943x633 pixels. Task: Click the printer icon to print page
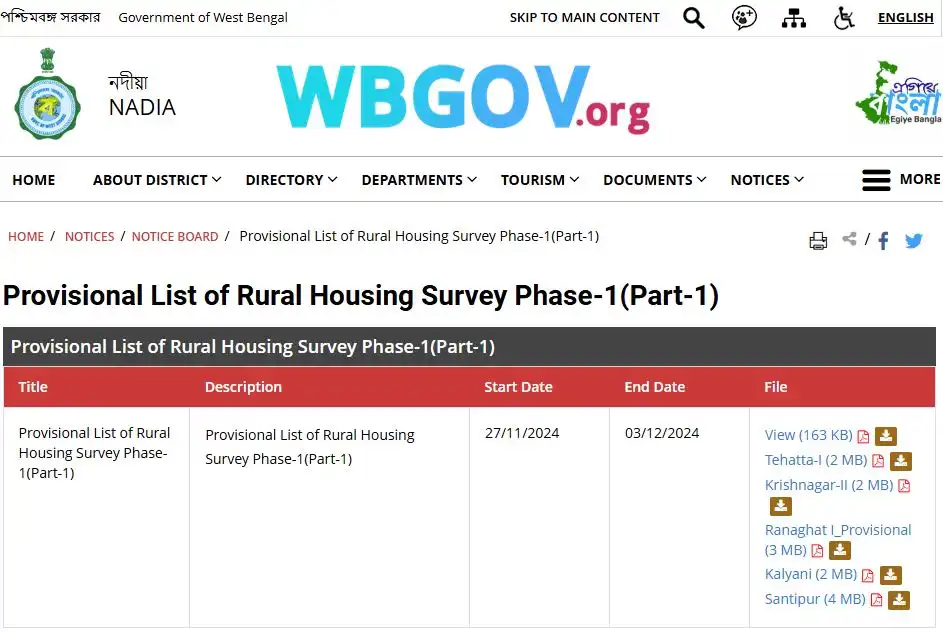click(818, 241)
